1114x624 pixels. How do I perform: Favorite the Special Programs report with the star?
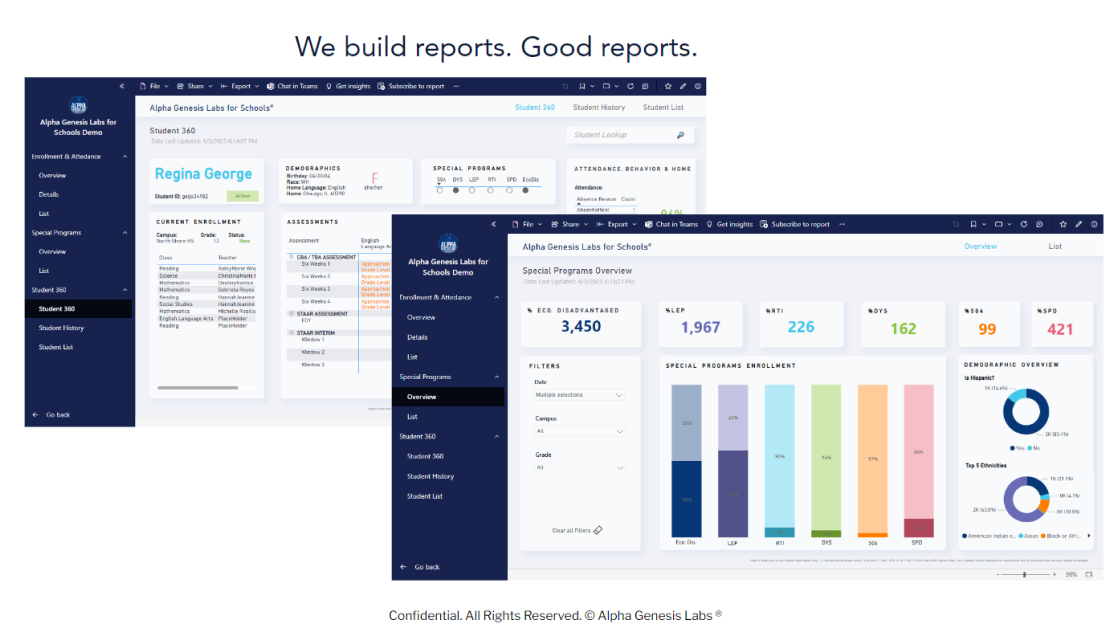(x=1063, y=224)
